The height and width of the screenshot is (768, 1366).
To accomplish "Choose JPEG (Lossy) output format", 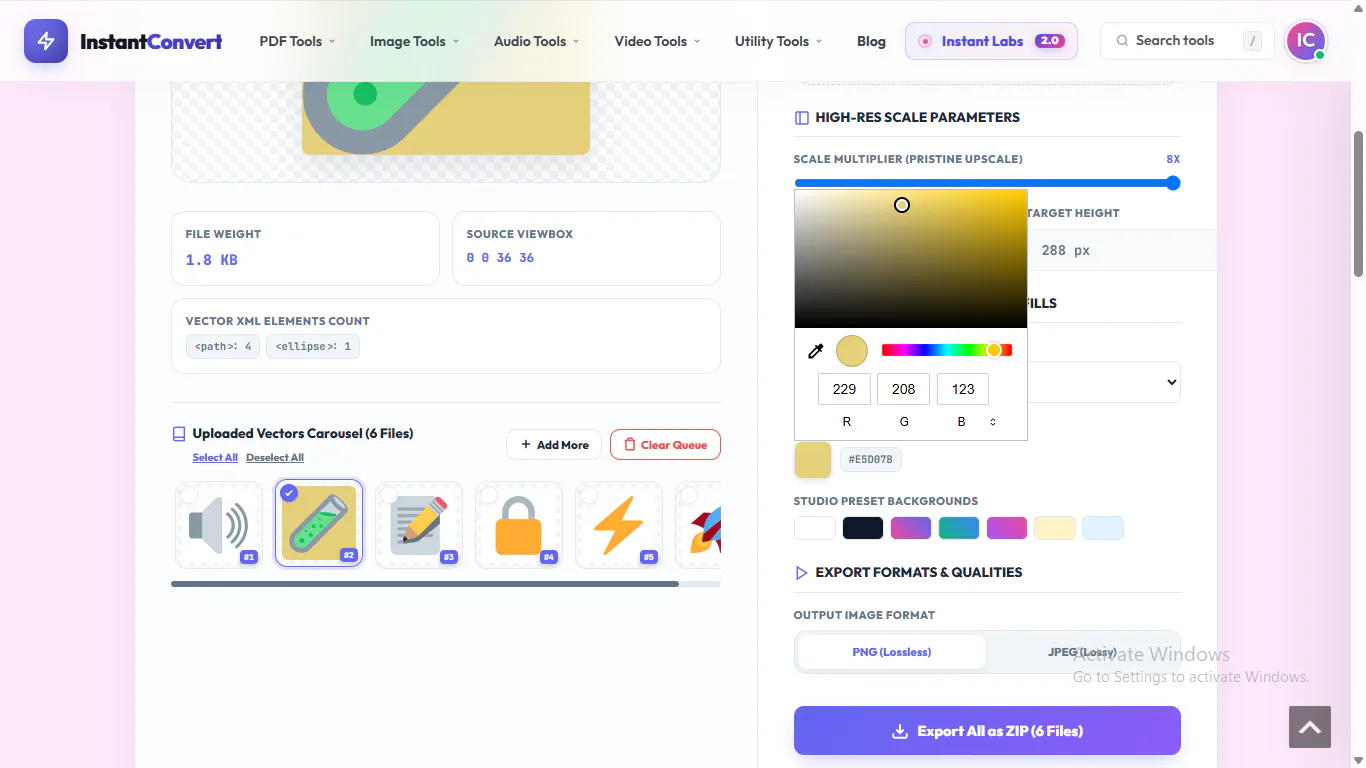I will 1082,652.
